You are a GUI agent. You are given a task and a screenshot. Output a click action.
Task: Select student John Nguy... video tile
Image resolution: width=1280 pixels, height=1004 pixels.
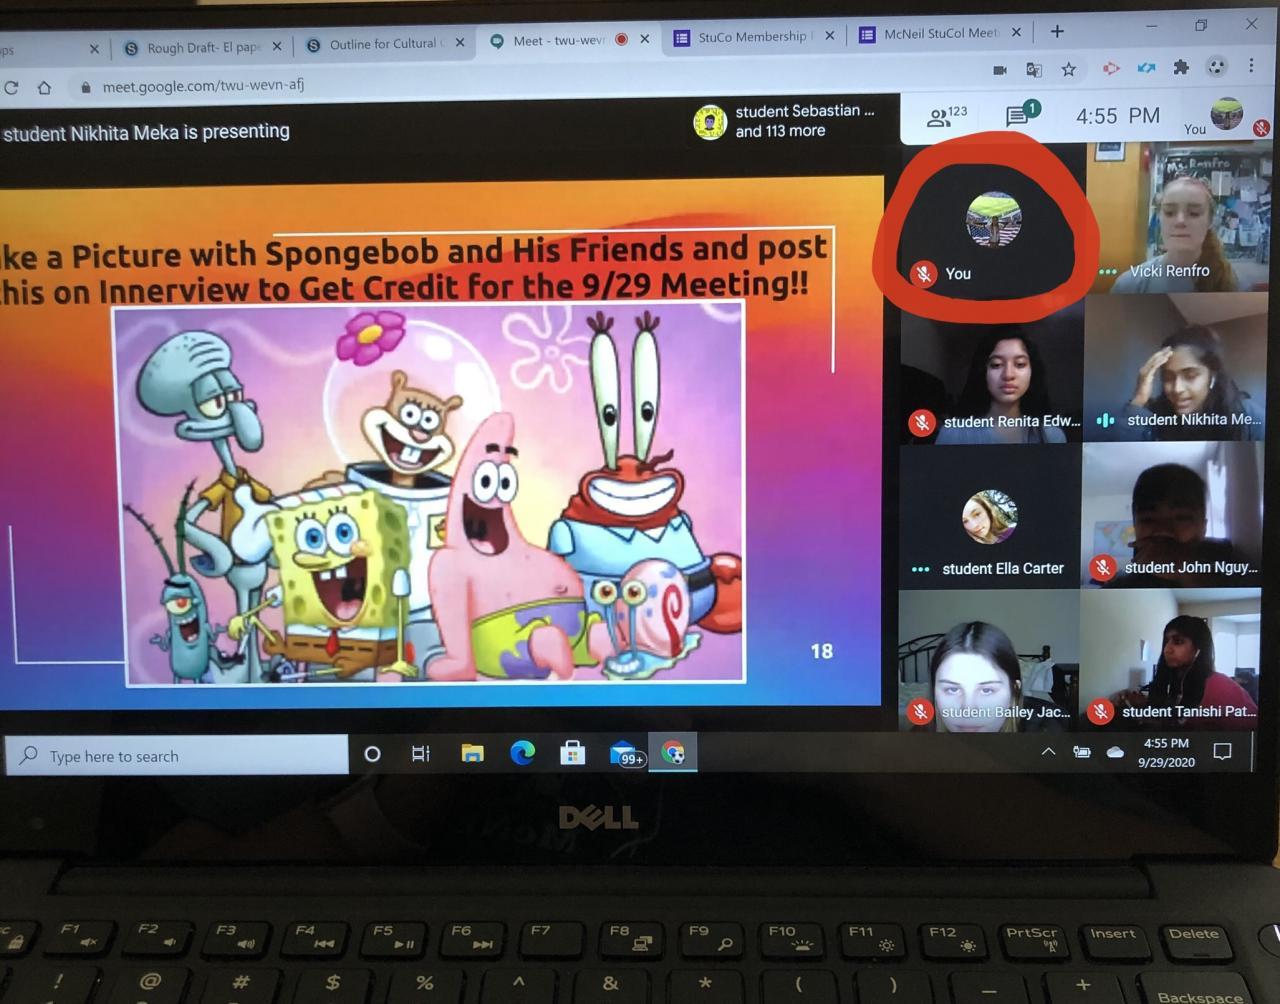[1172, 514]
